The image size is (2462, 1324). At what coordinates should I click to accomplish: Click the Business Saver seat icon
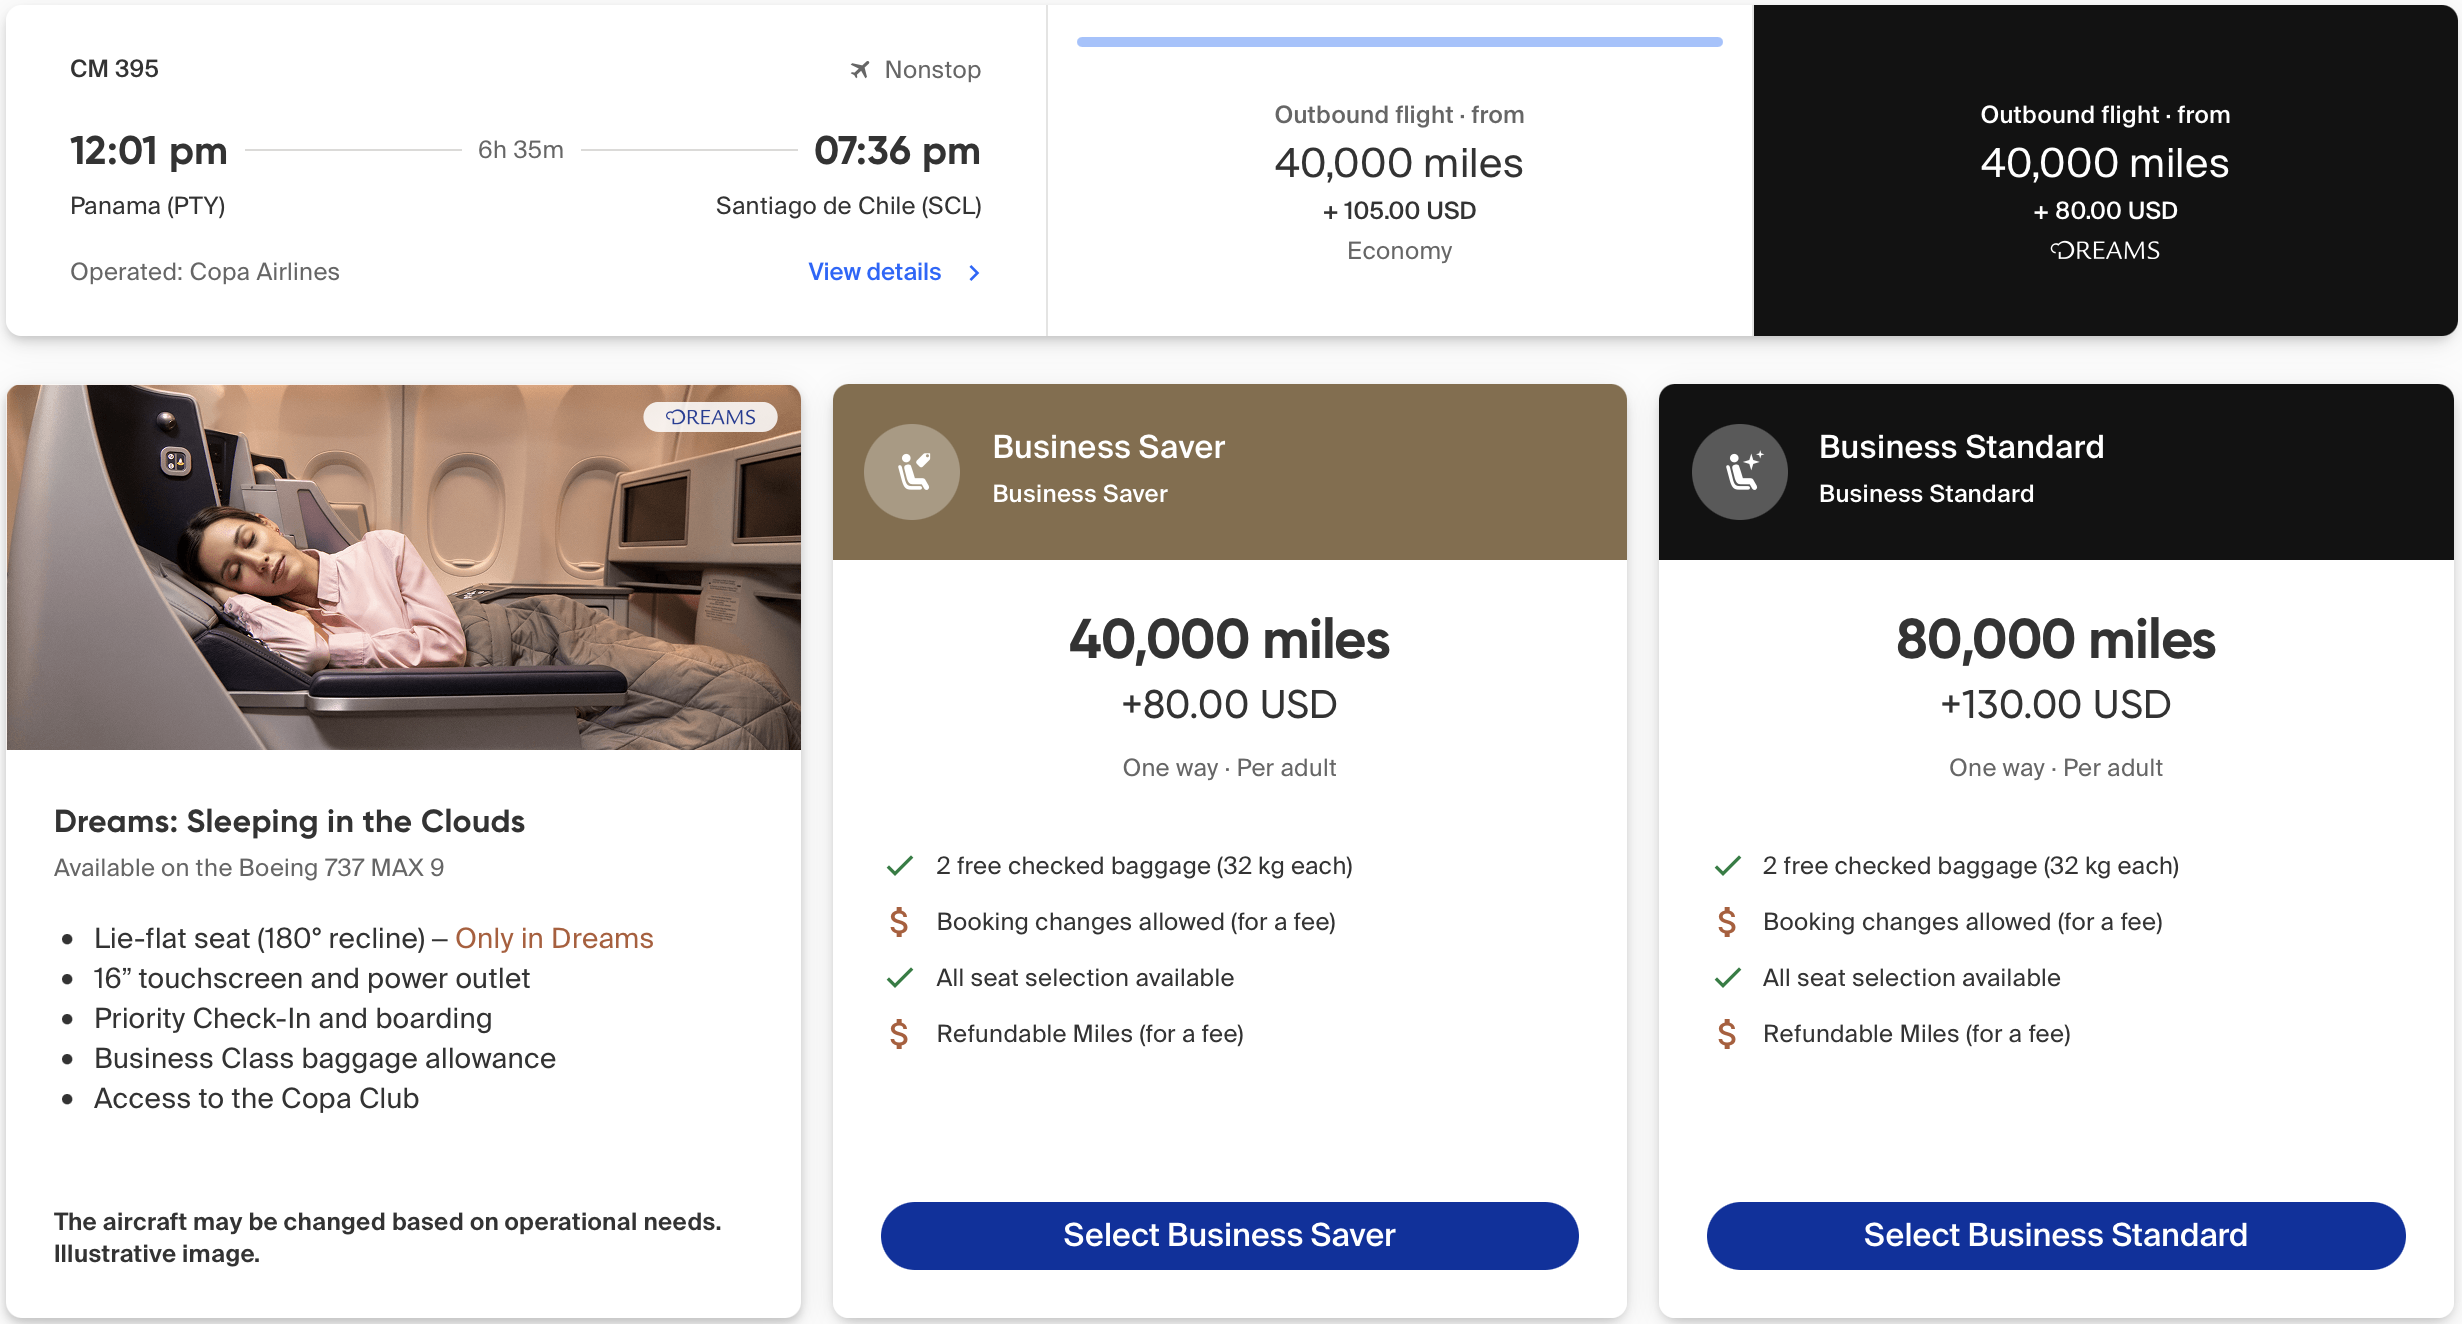(x=912, y=472)
